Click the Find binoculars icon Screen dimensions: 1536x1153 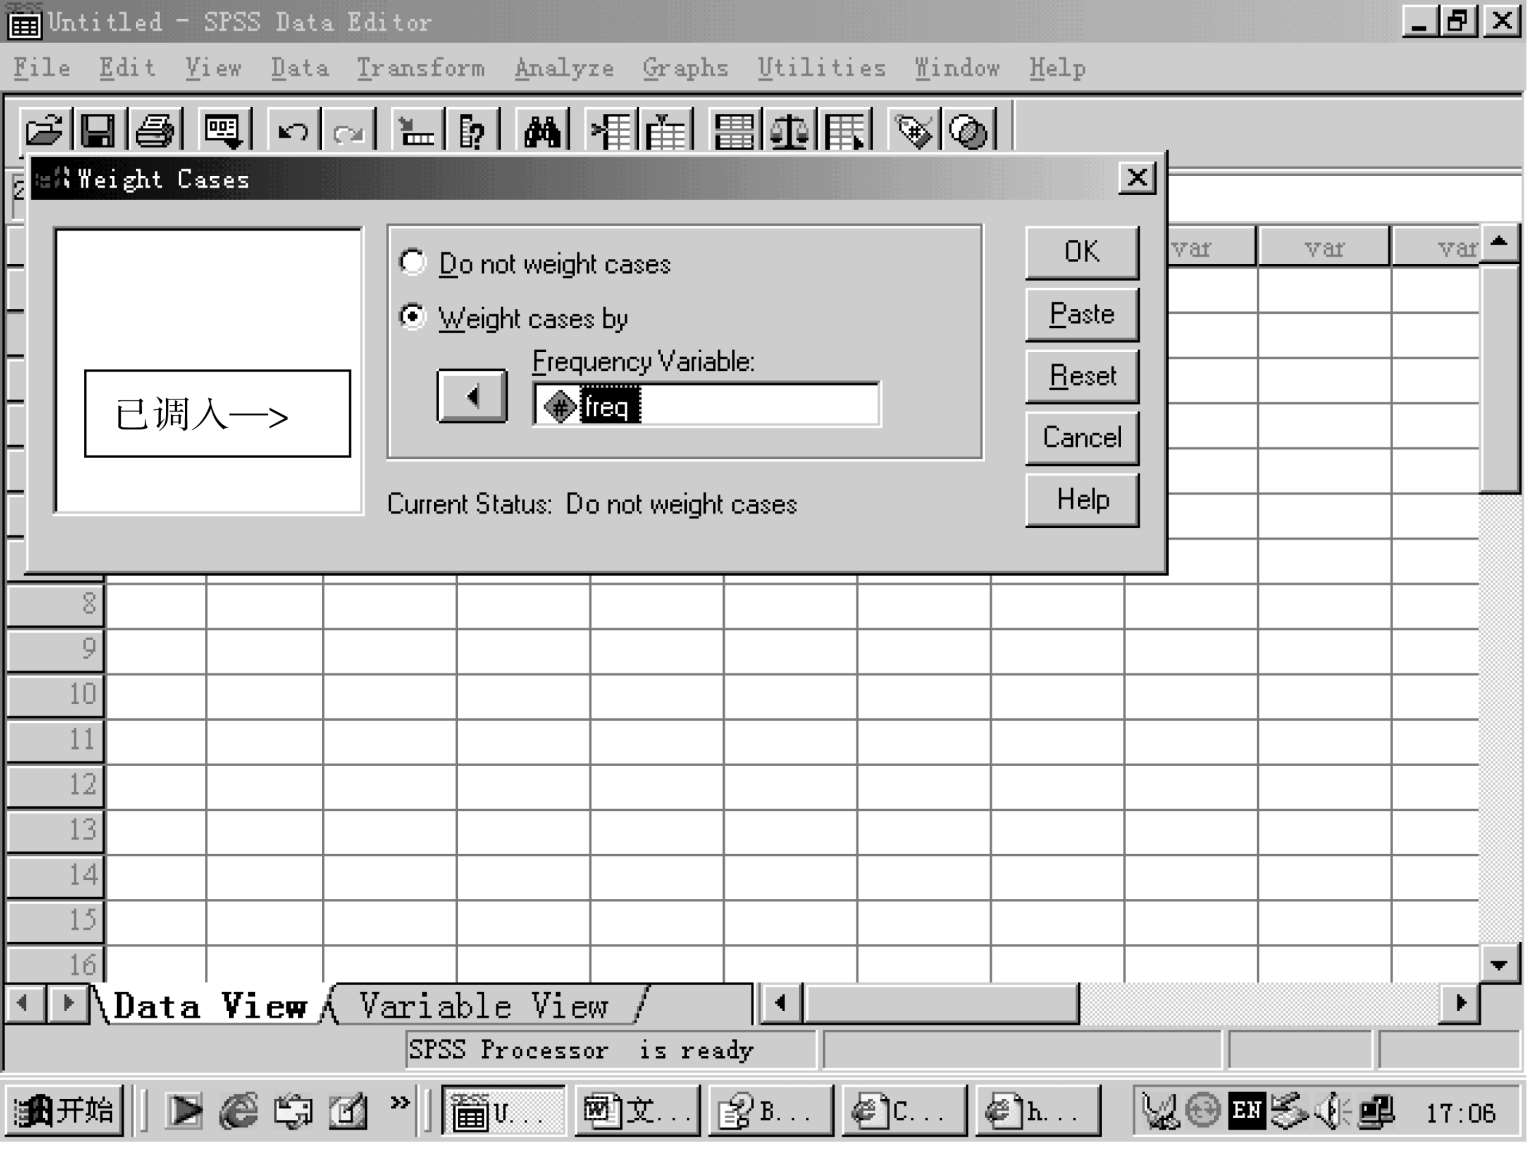(x=543, y=130)
